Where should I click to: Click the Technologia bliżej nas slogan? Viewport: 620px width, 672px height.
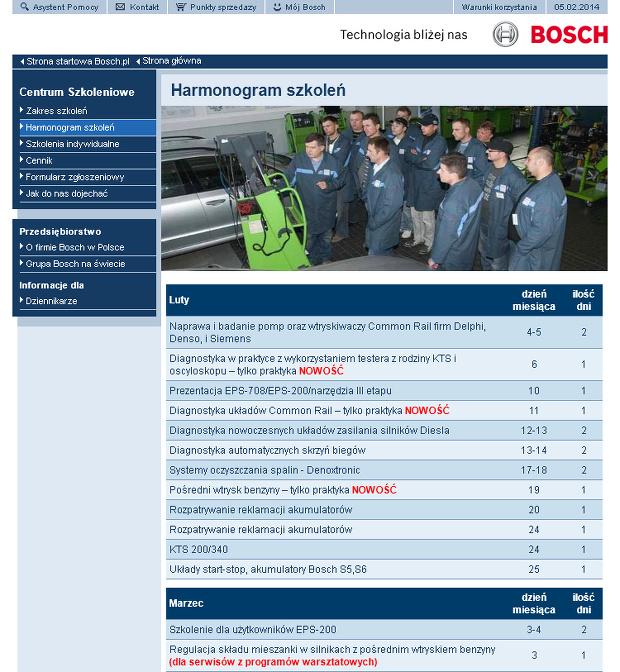pyautogui.click(x=404, y=35)
